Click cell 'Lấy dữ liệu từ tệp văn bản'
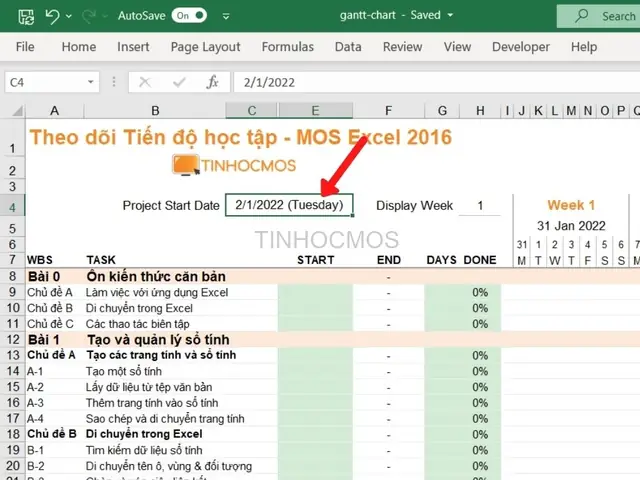The height and width of the screenshot is (480, 640). 149,387
